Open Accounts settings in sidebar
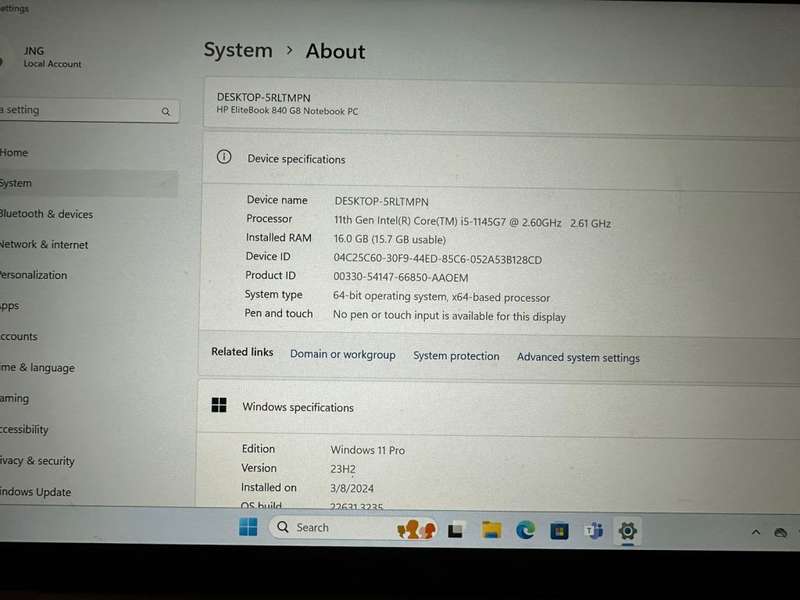 pyautogui.click(x=19, y=337)
